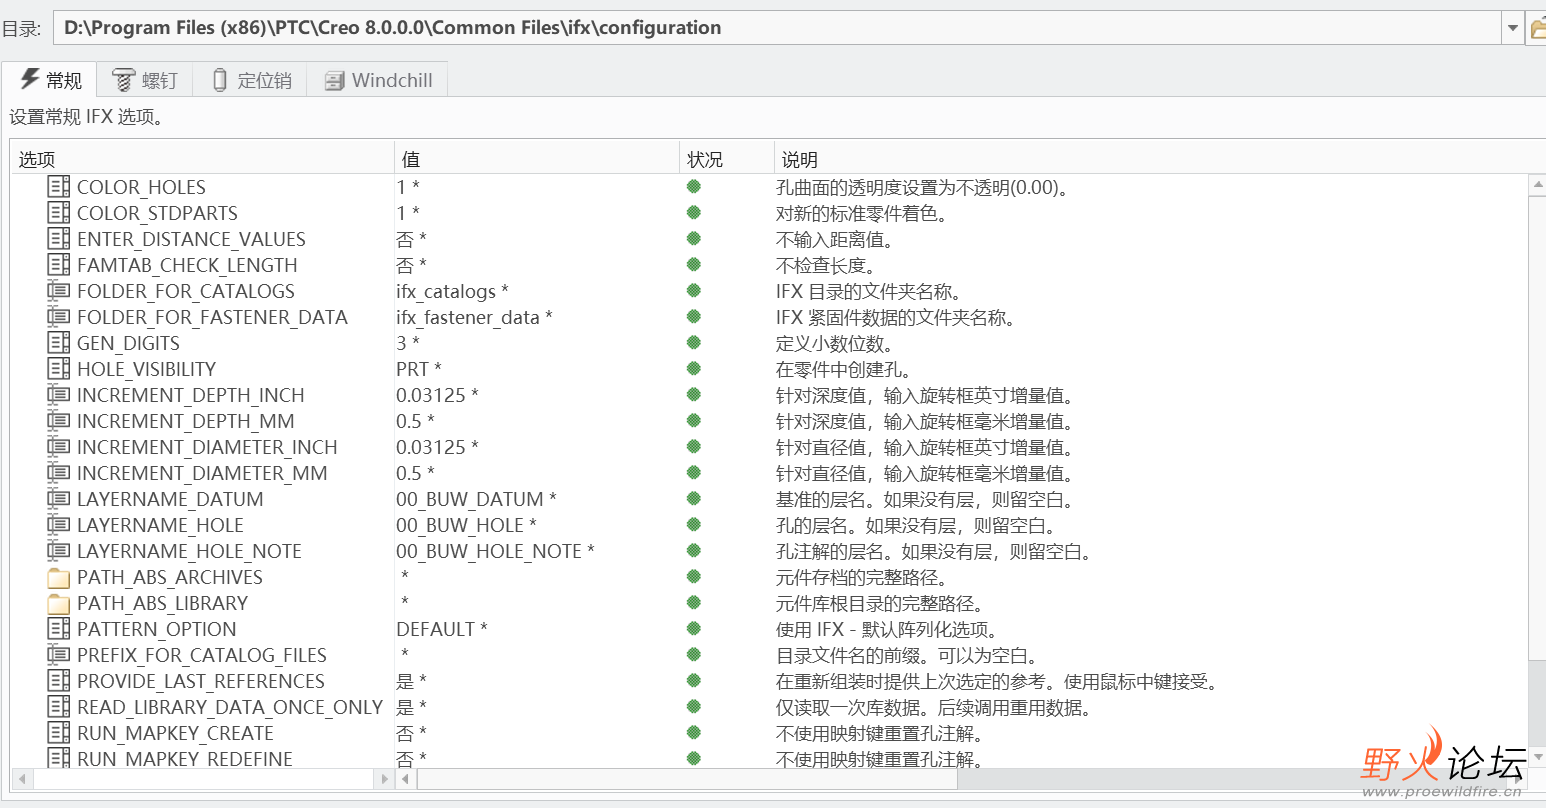1546x808 pixels.
Task: Click the INCREMENT_DIAMETER_INCH option icon
Action: (x=59, y=447)
